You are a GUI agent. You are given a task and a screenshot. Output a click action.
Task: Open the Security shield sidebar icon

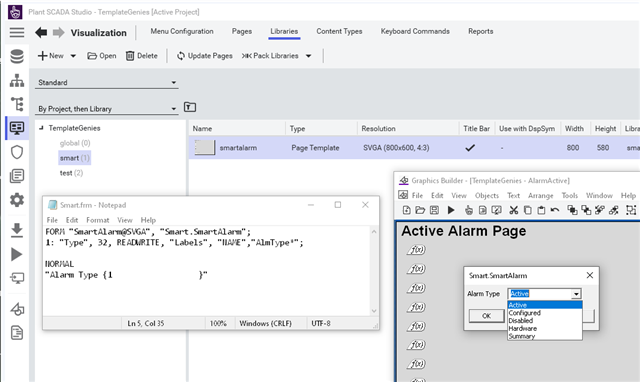[x=17, y=152]
